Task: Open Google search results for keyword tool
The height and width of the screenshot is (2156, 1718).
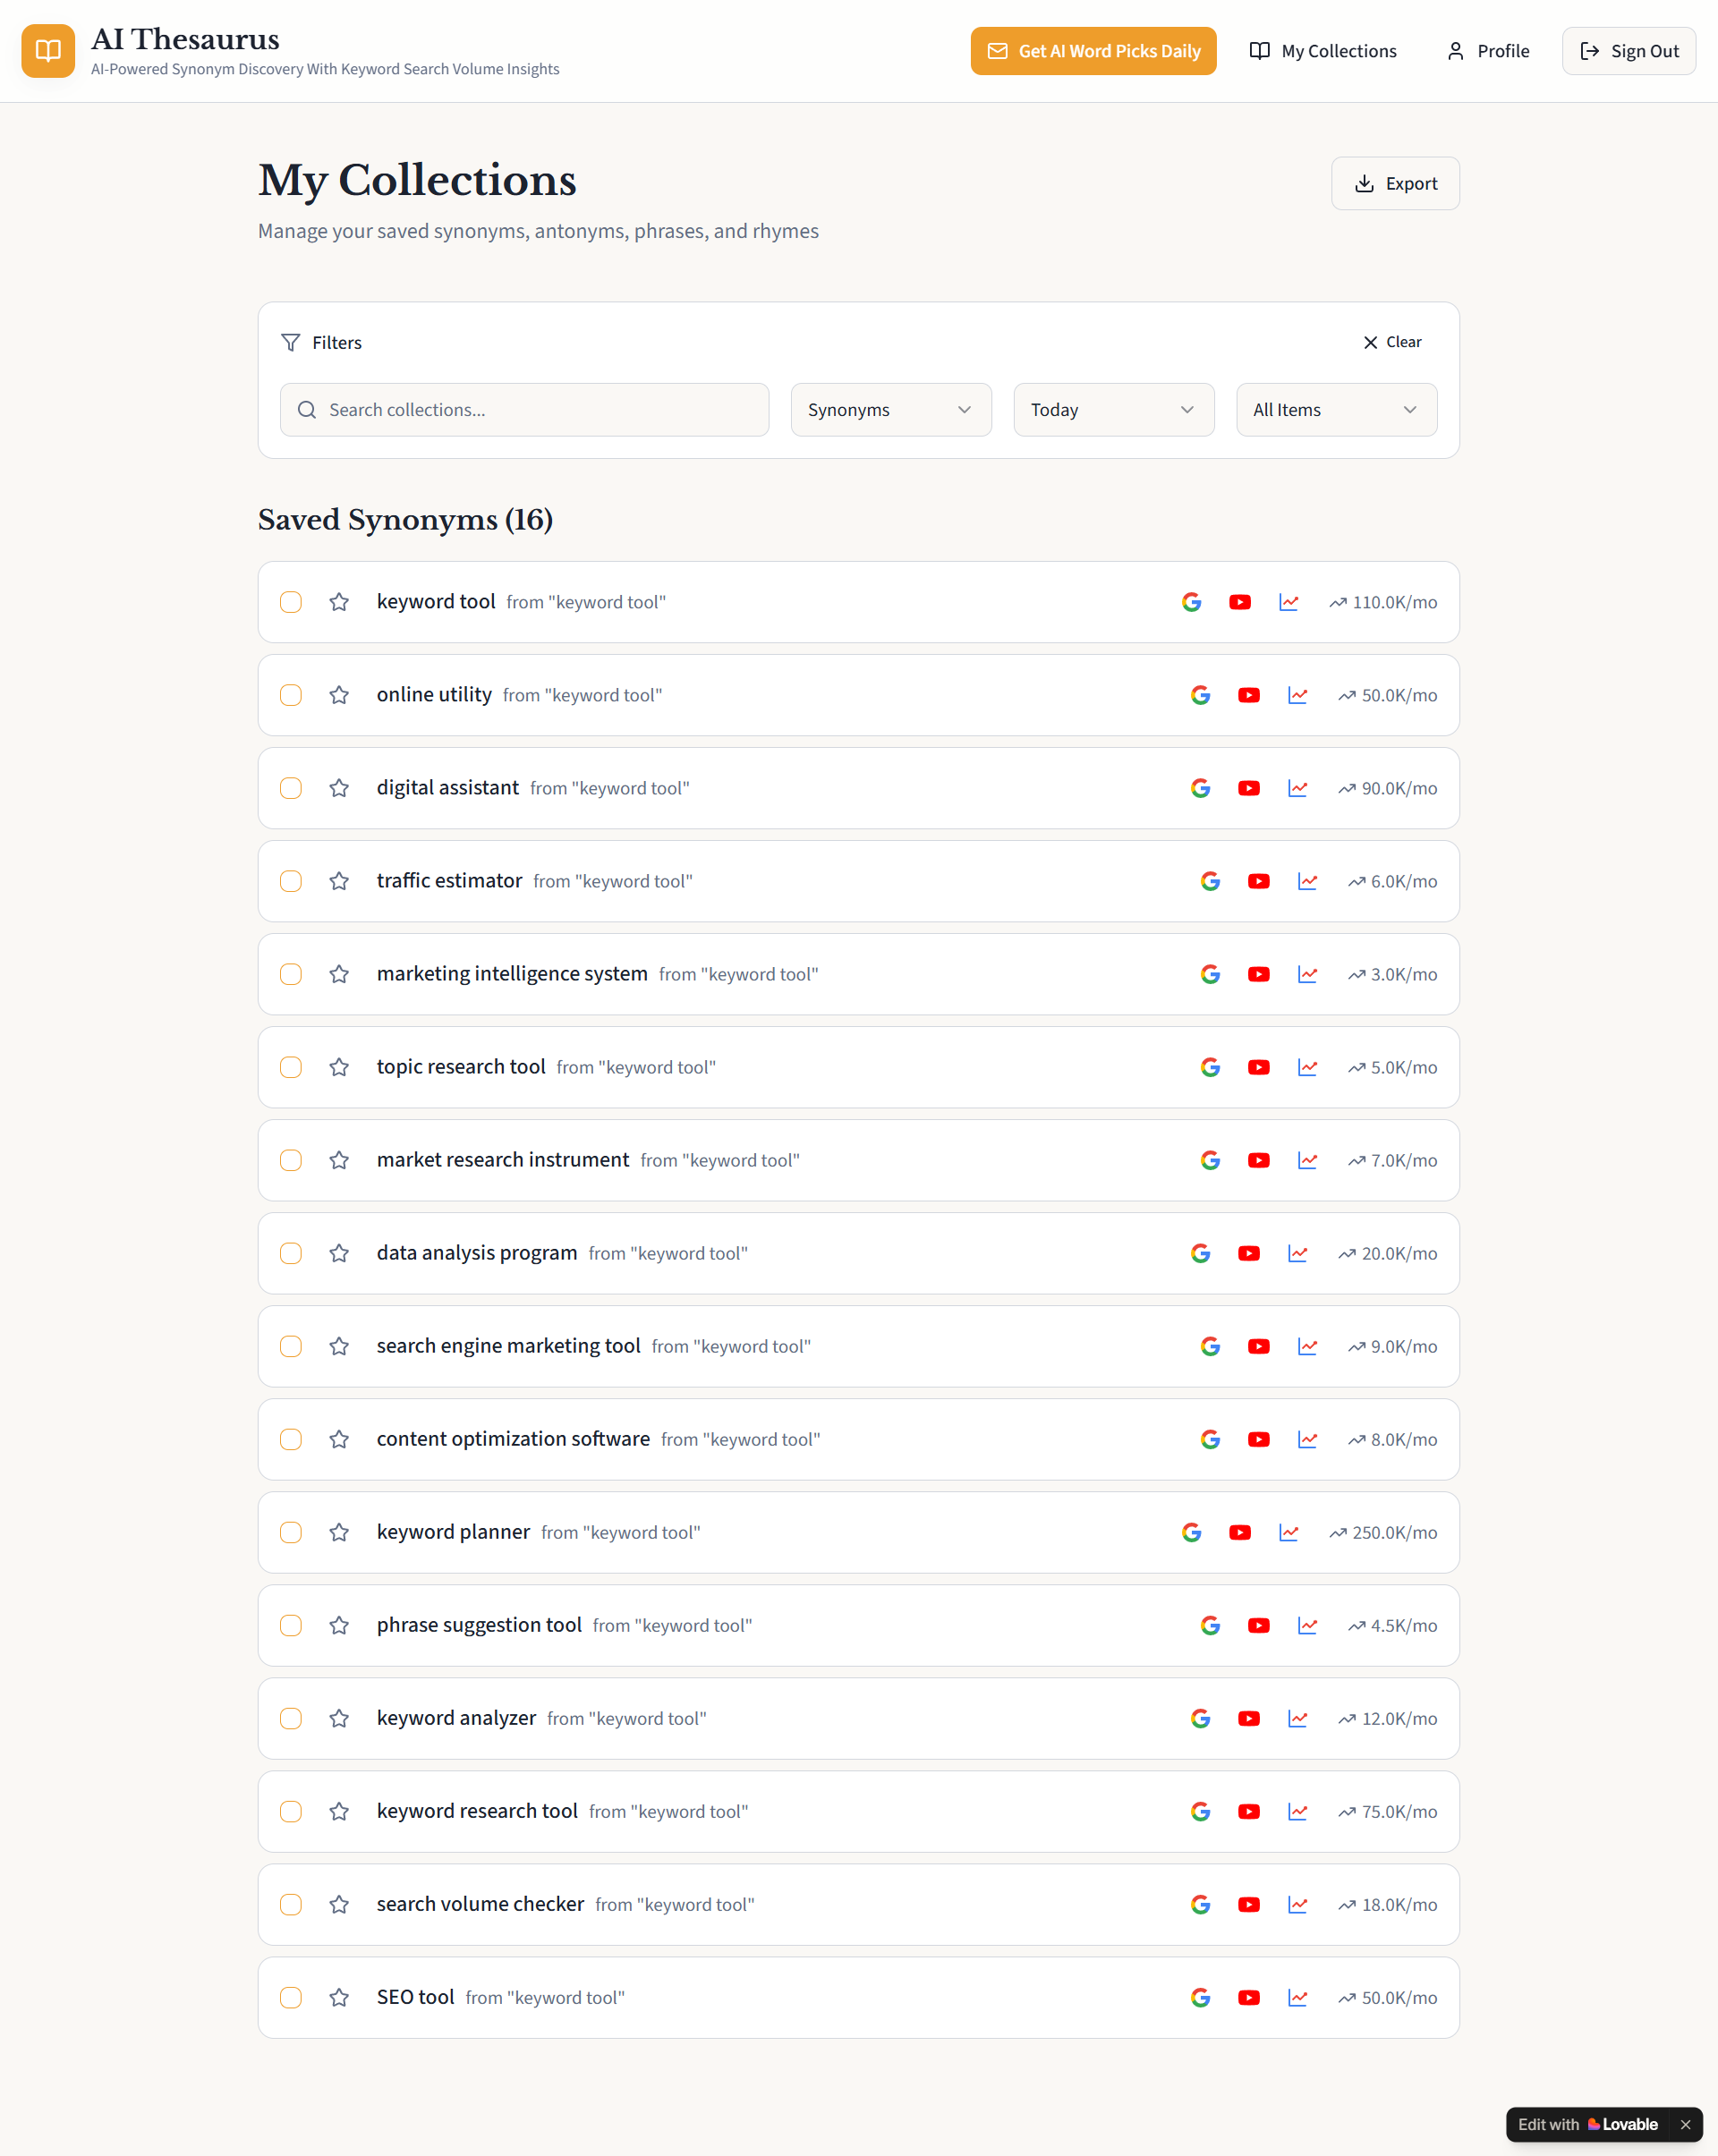Action: point(1191,602)
